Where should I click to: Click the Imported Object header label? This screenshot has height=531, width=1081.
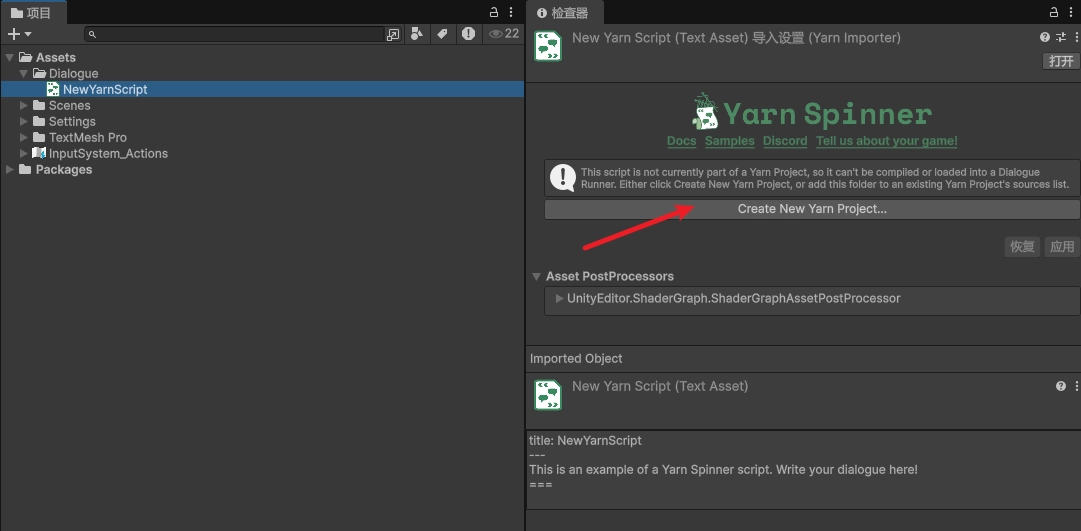pyautogui.click(x=576, y=359)
